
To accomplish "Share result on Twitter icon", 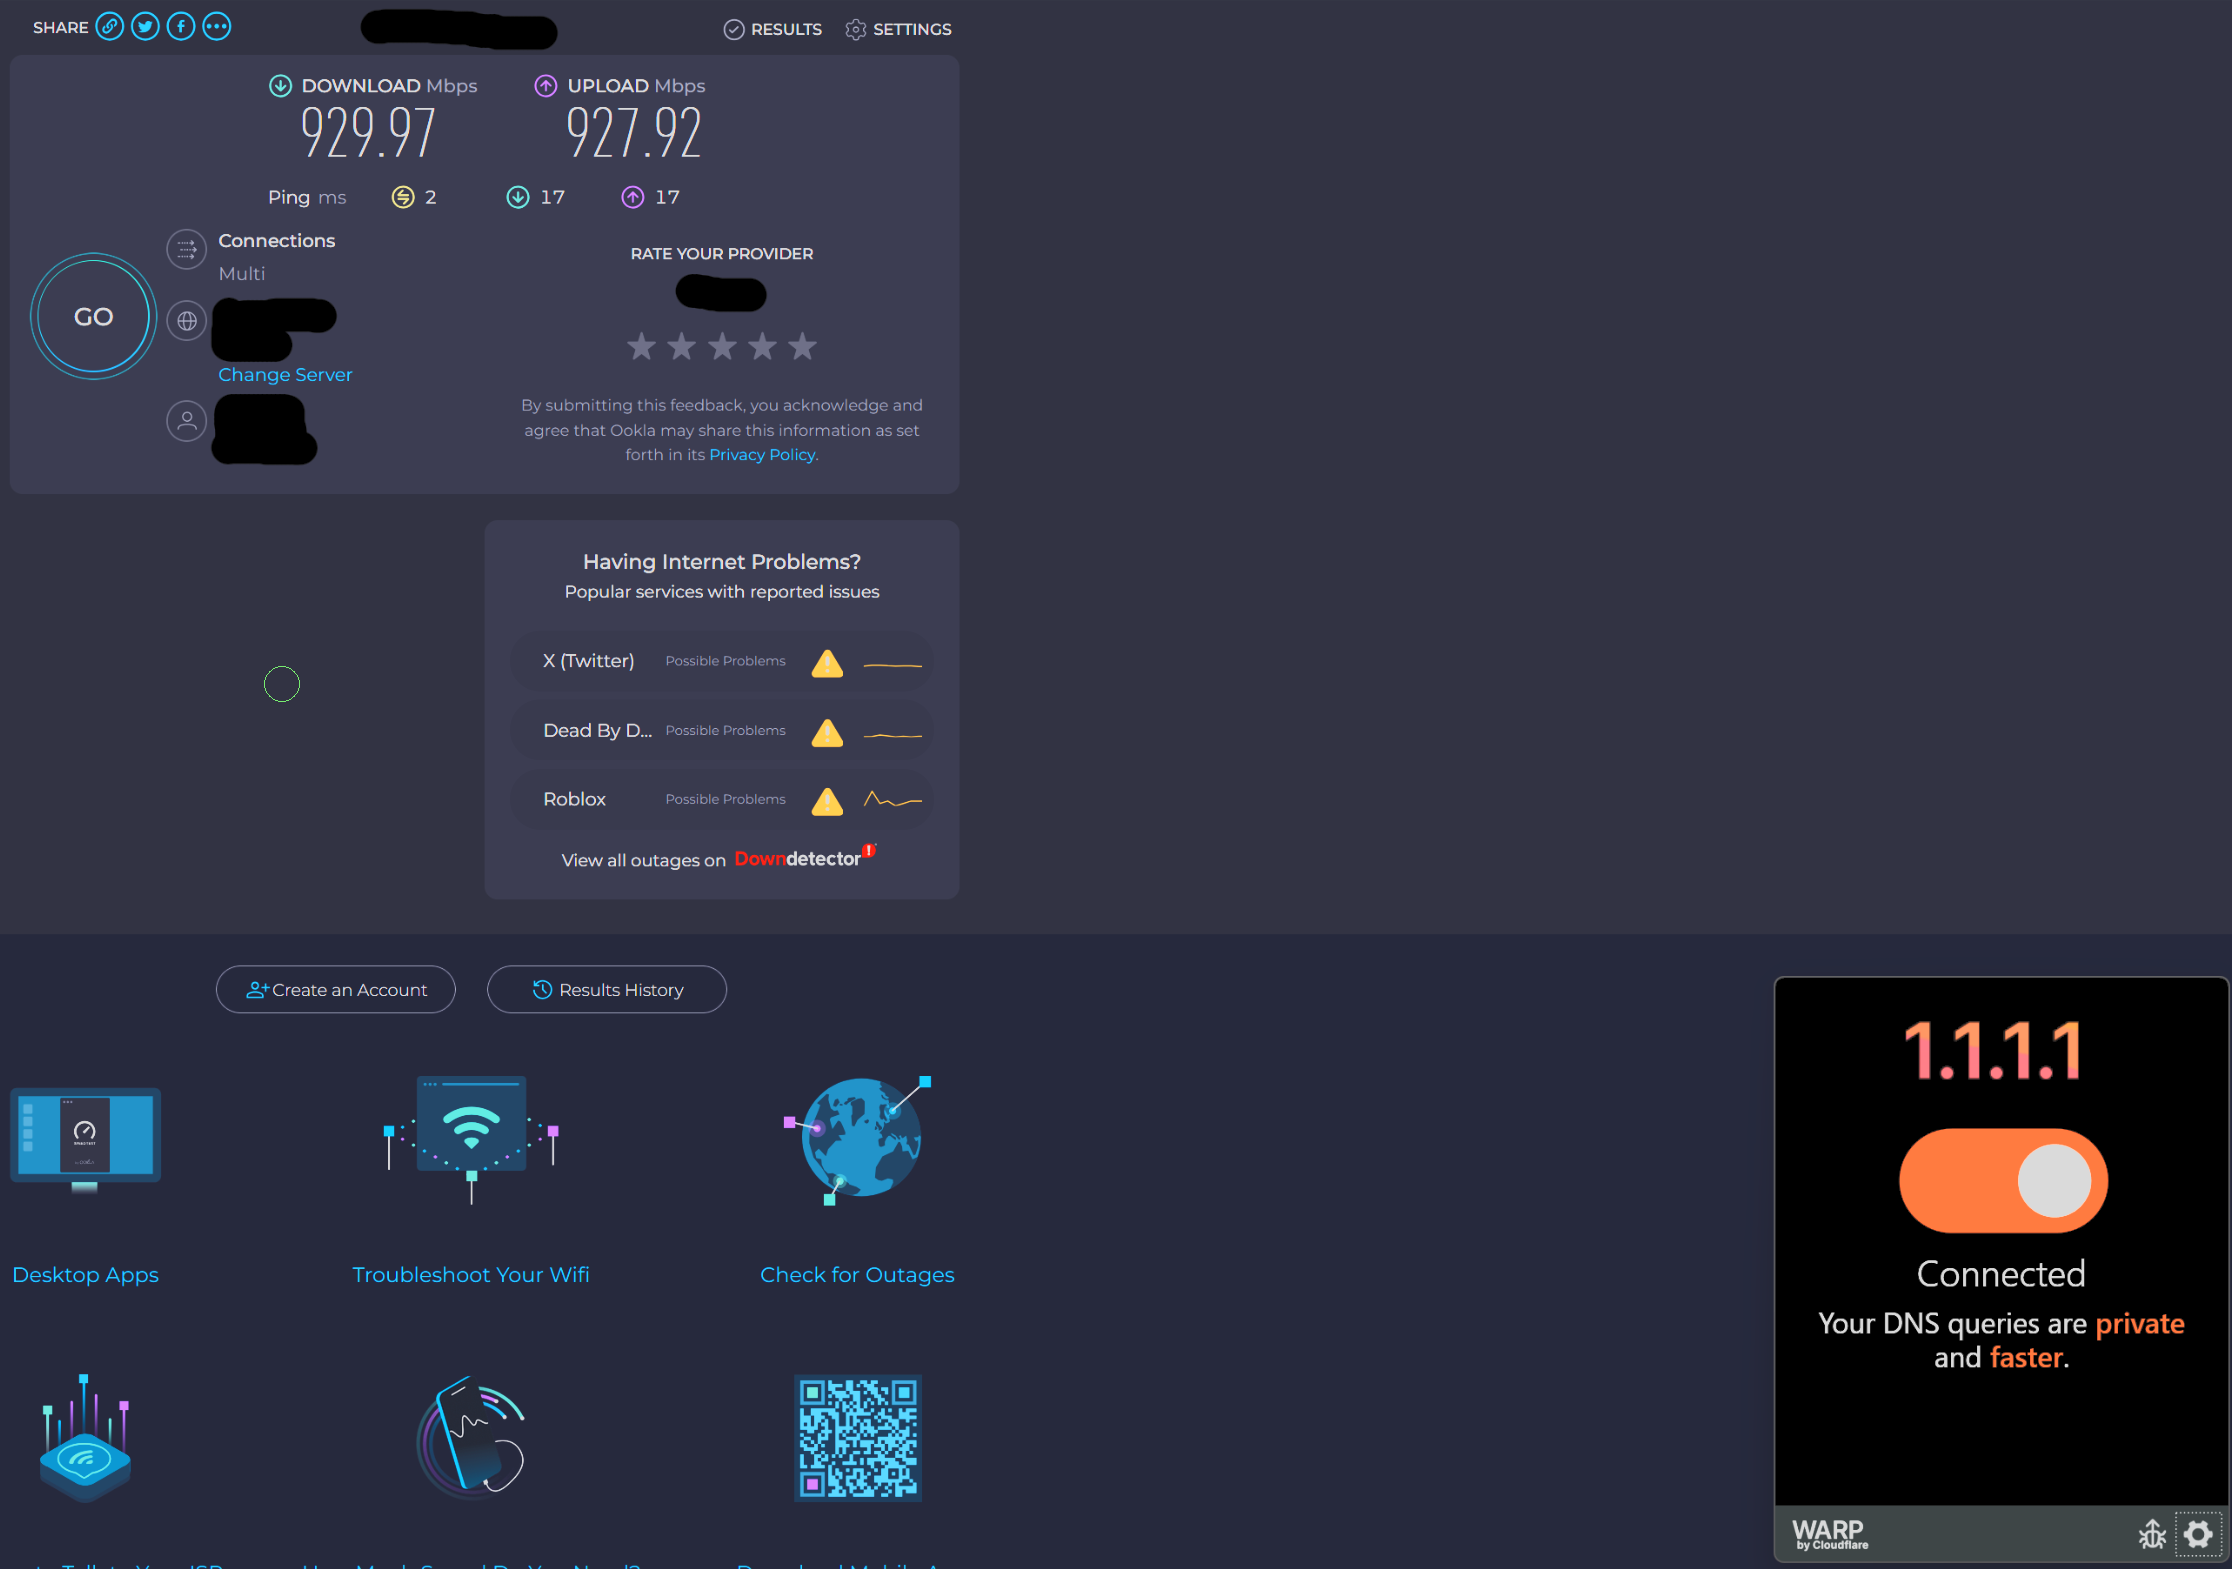I will [146, 27].
